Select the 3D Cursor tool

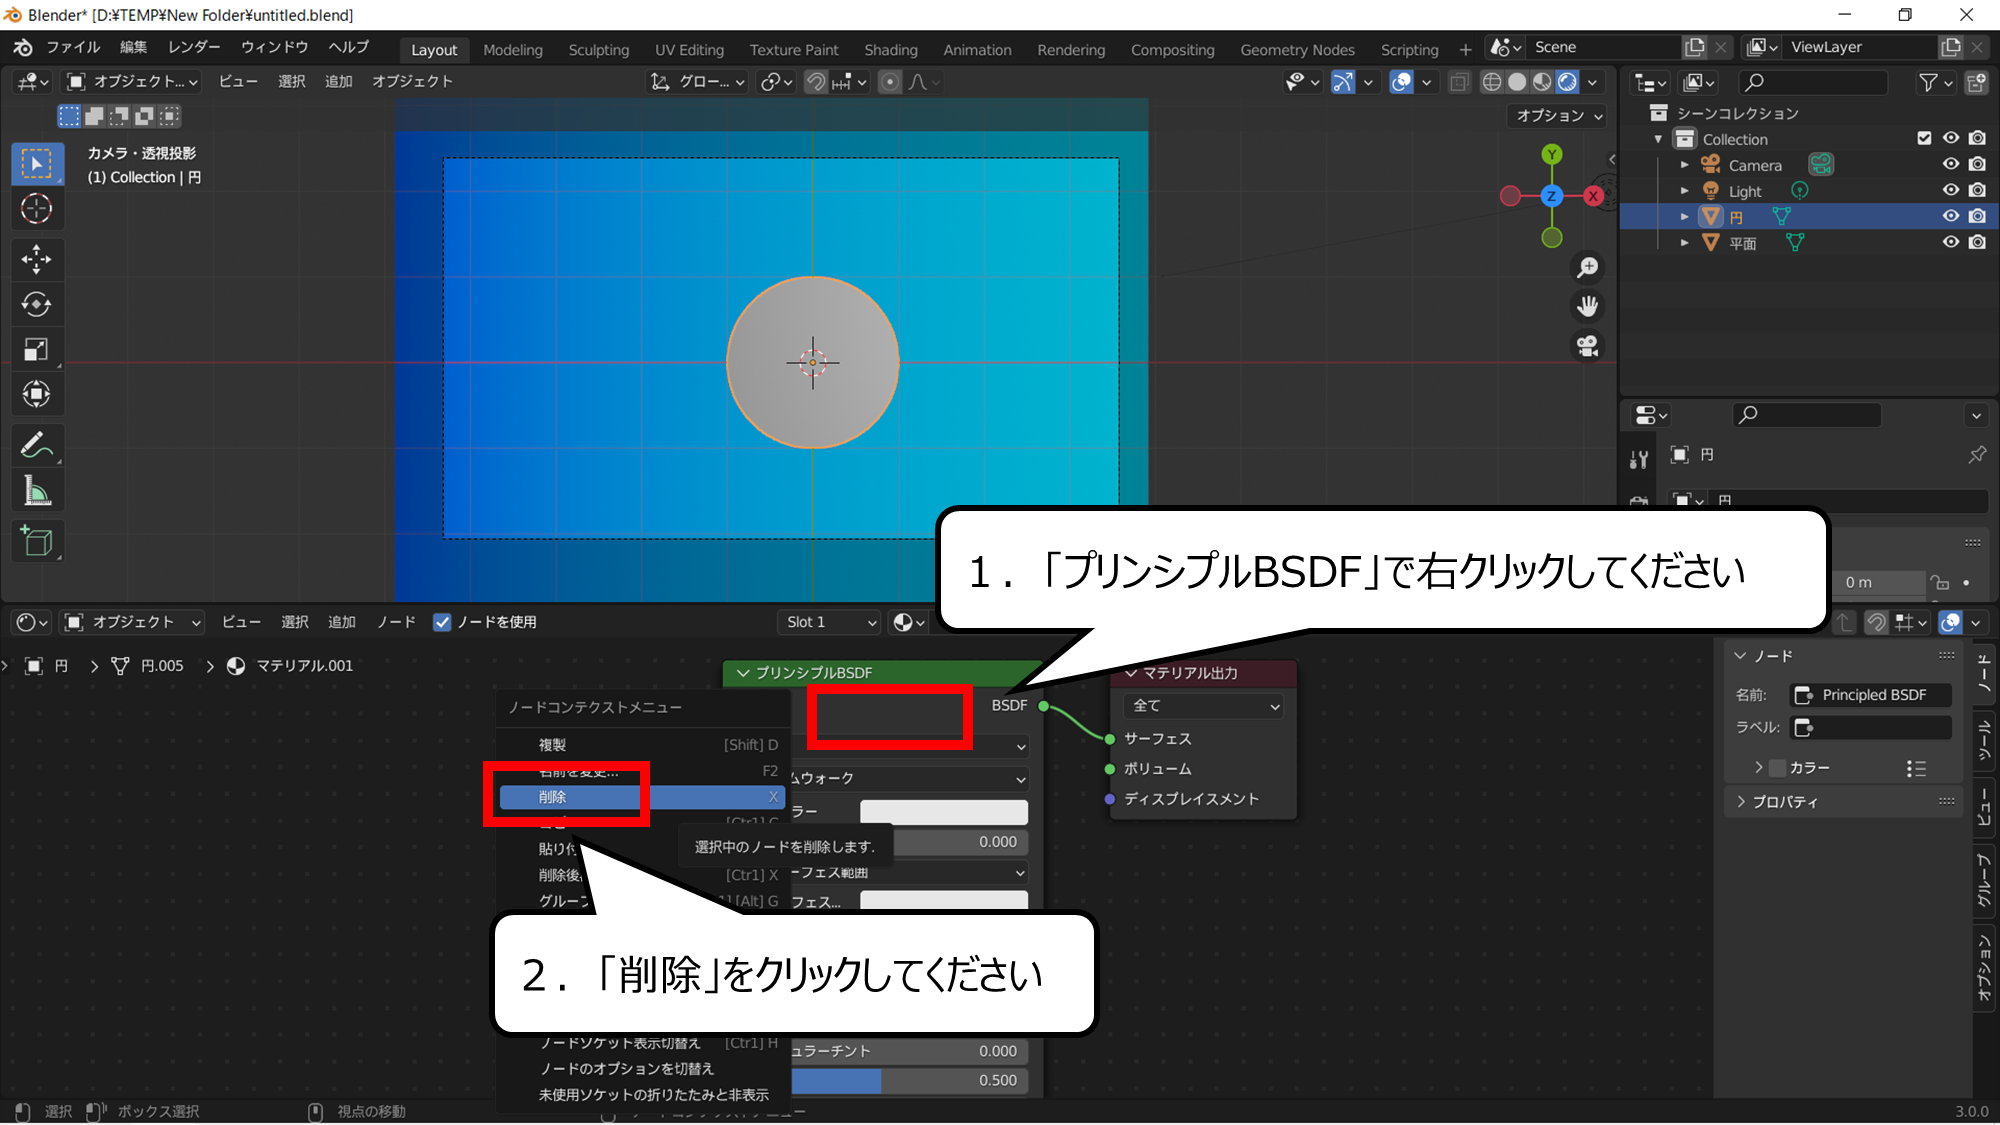37,209
